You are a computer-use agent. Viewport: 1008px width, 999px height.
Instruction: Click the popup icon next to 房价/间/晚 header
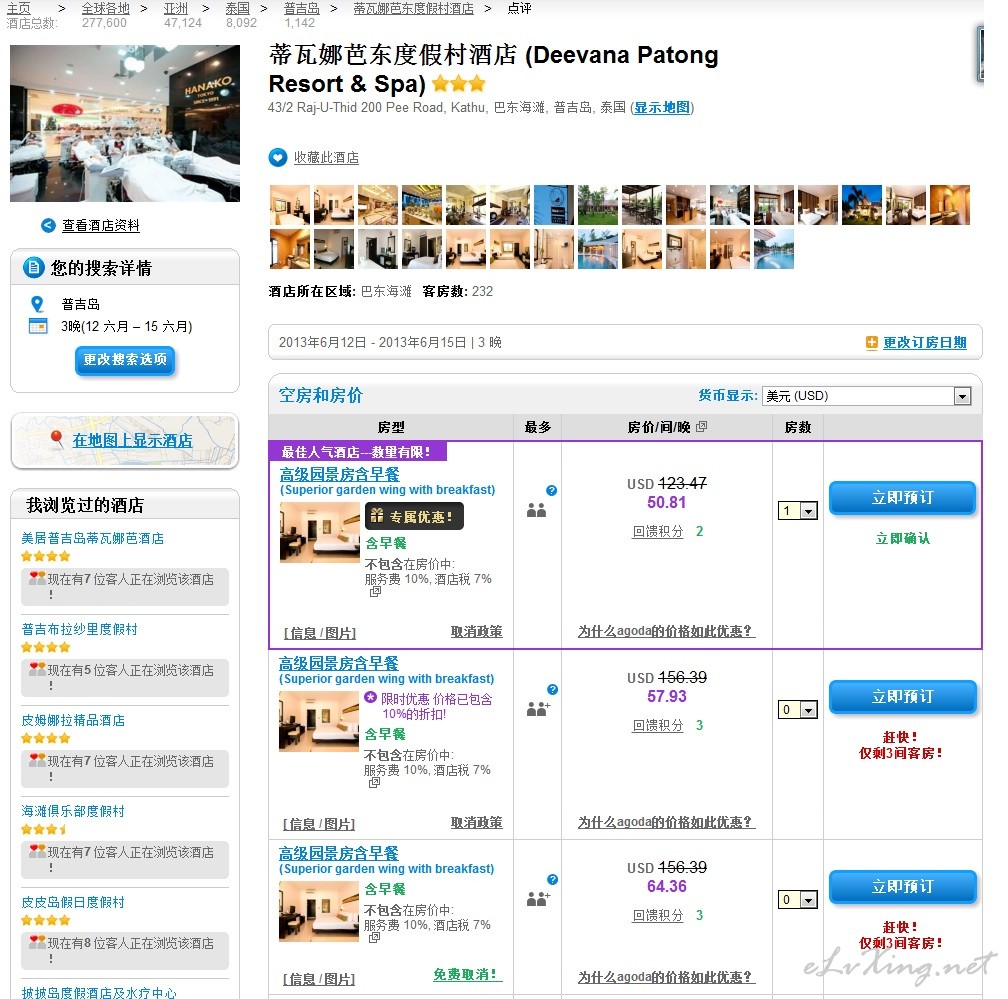tap(701, 426)
